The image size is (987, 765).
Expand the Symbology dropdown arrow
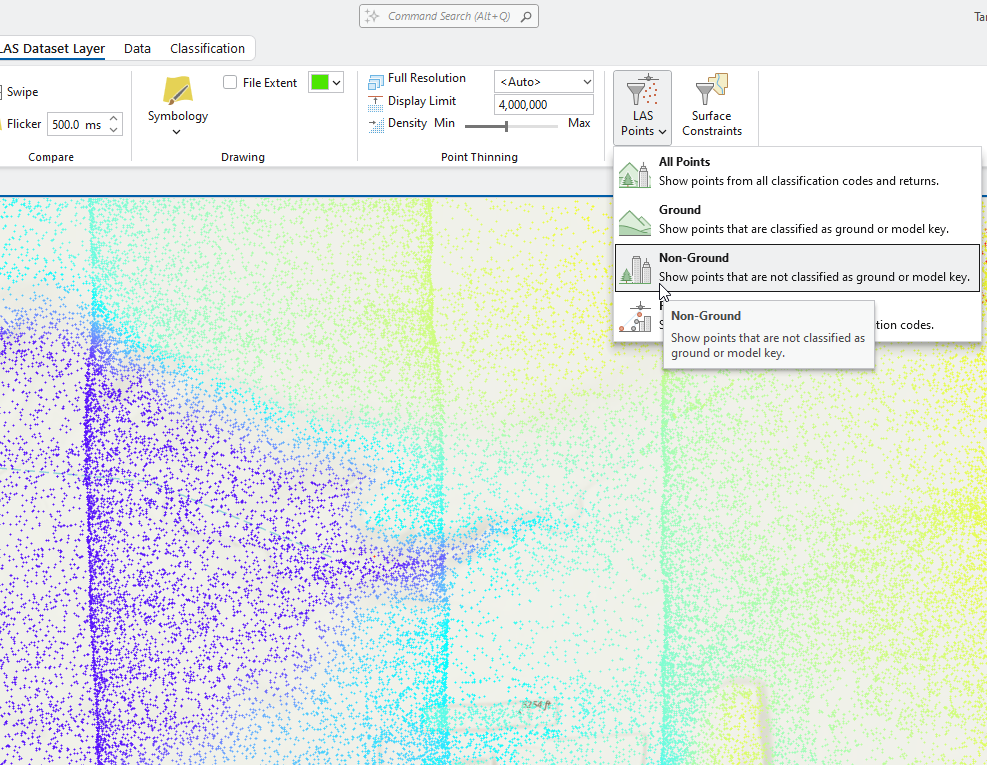coord(177,132)
